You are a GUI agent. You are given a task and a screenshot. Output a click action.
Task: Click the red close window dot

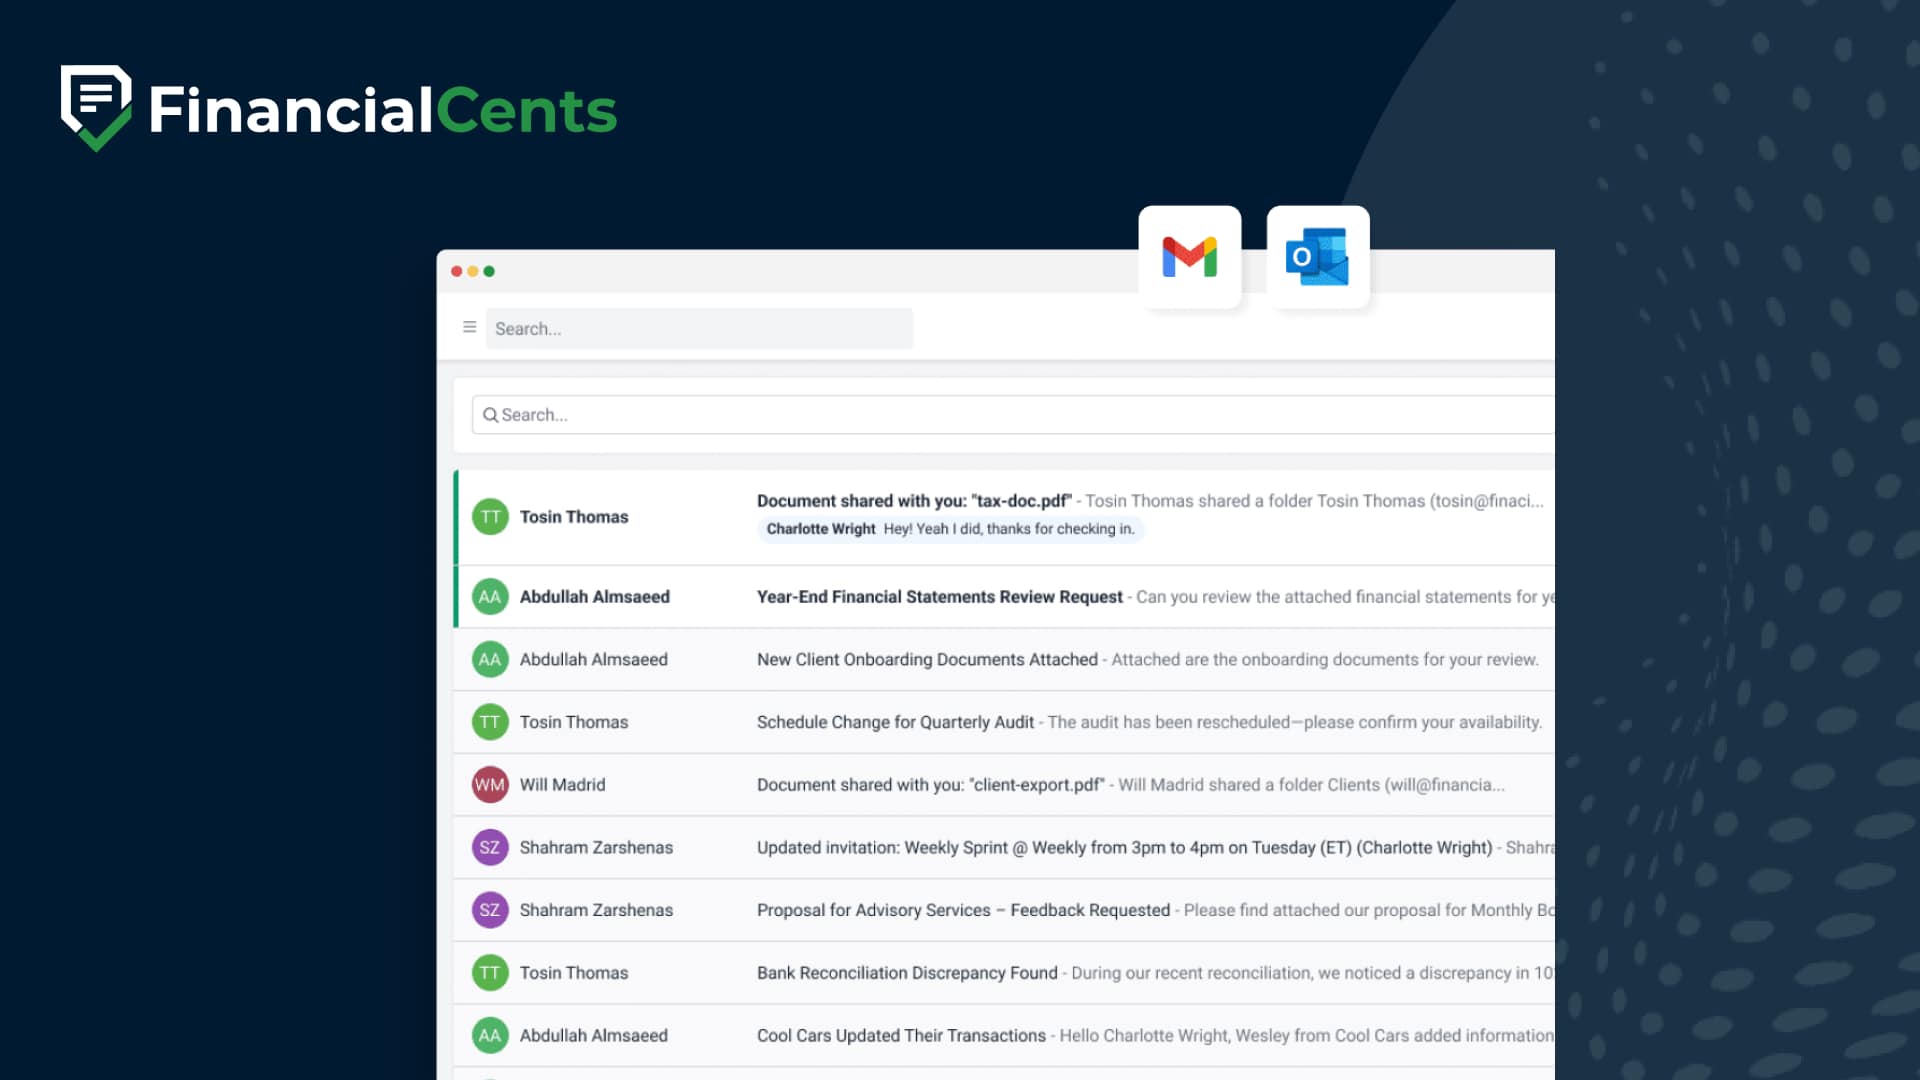(x=457, y=271)
